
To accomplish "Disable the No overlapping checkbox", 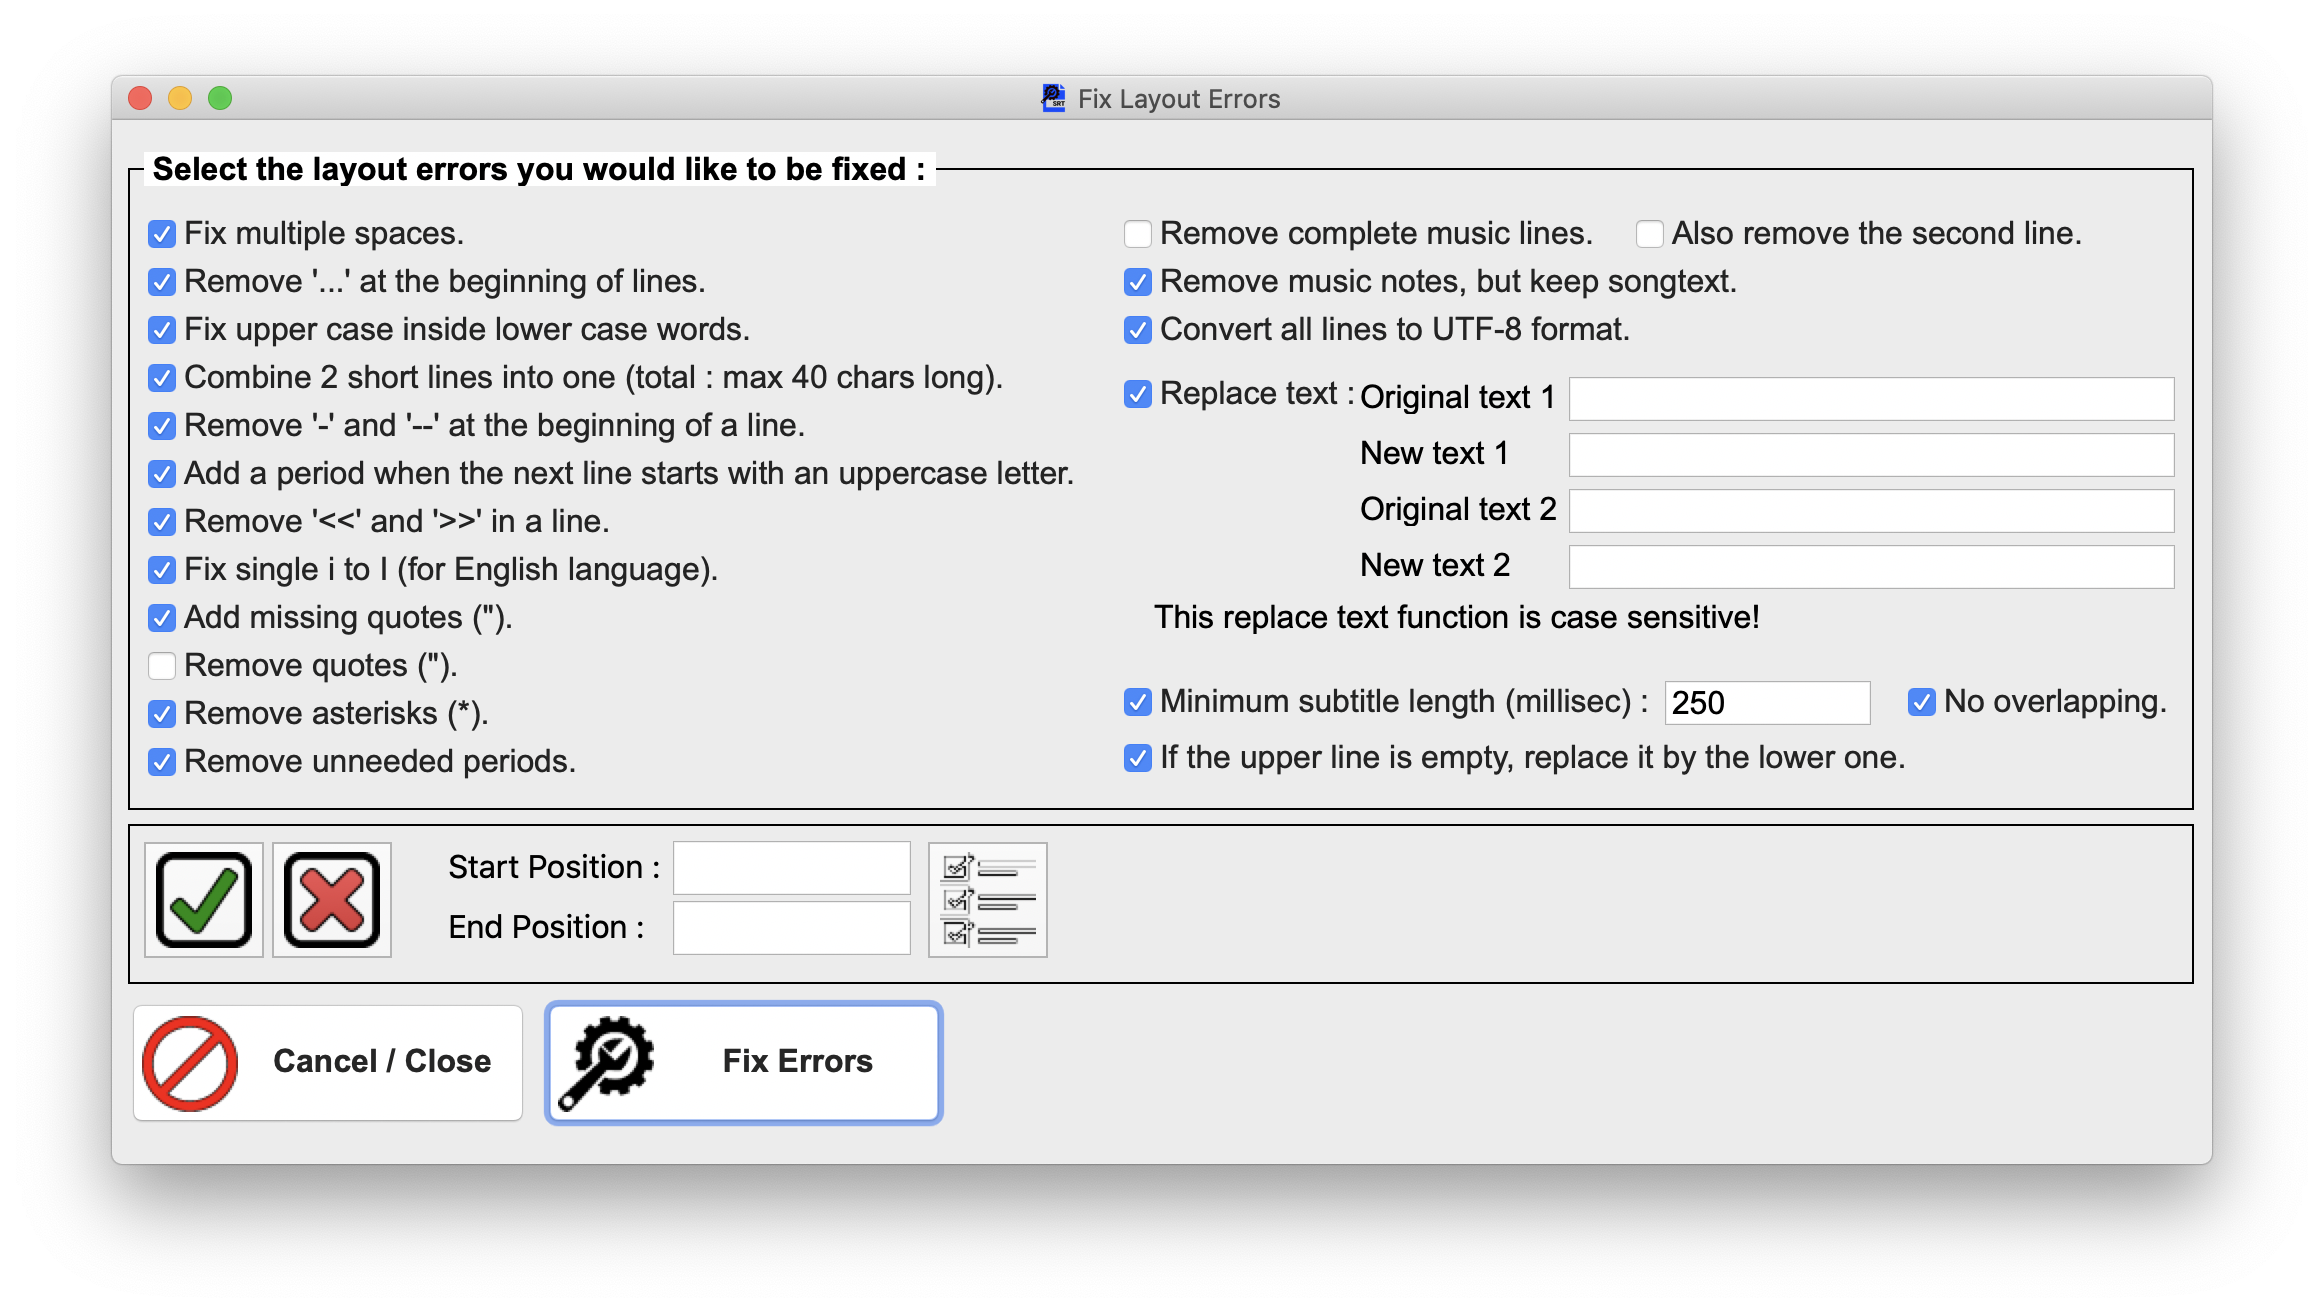I will coord(1922,702).
